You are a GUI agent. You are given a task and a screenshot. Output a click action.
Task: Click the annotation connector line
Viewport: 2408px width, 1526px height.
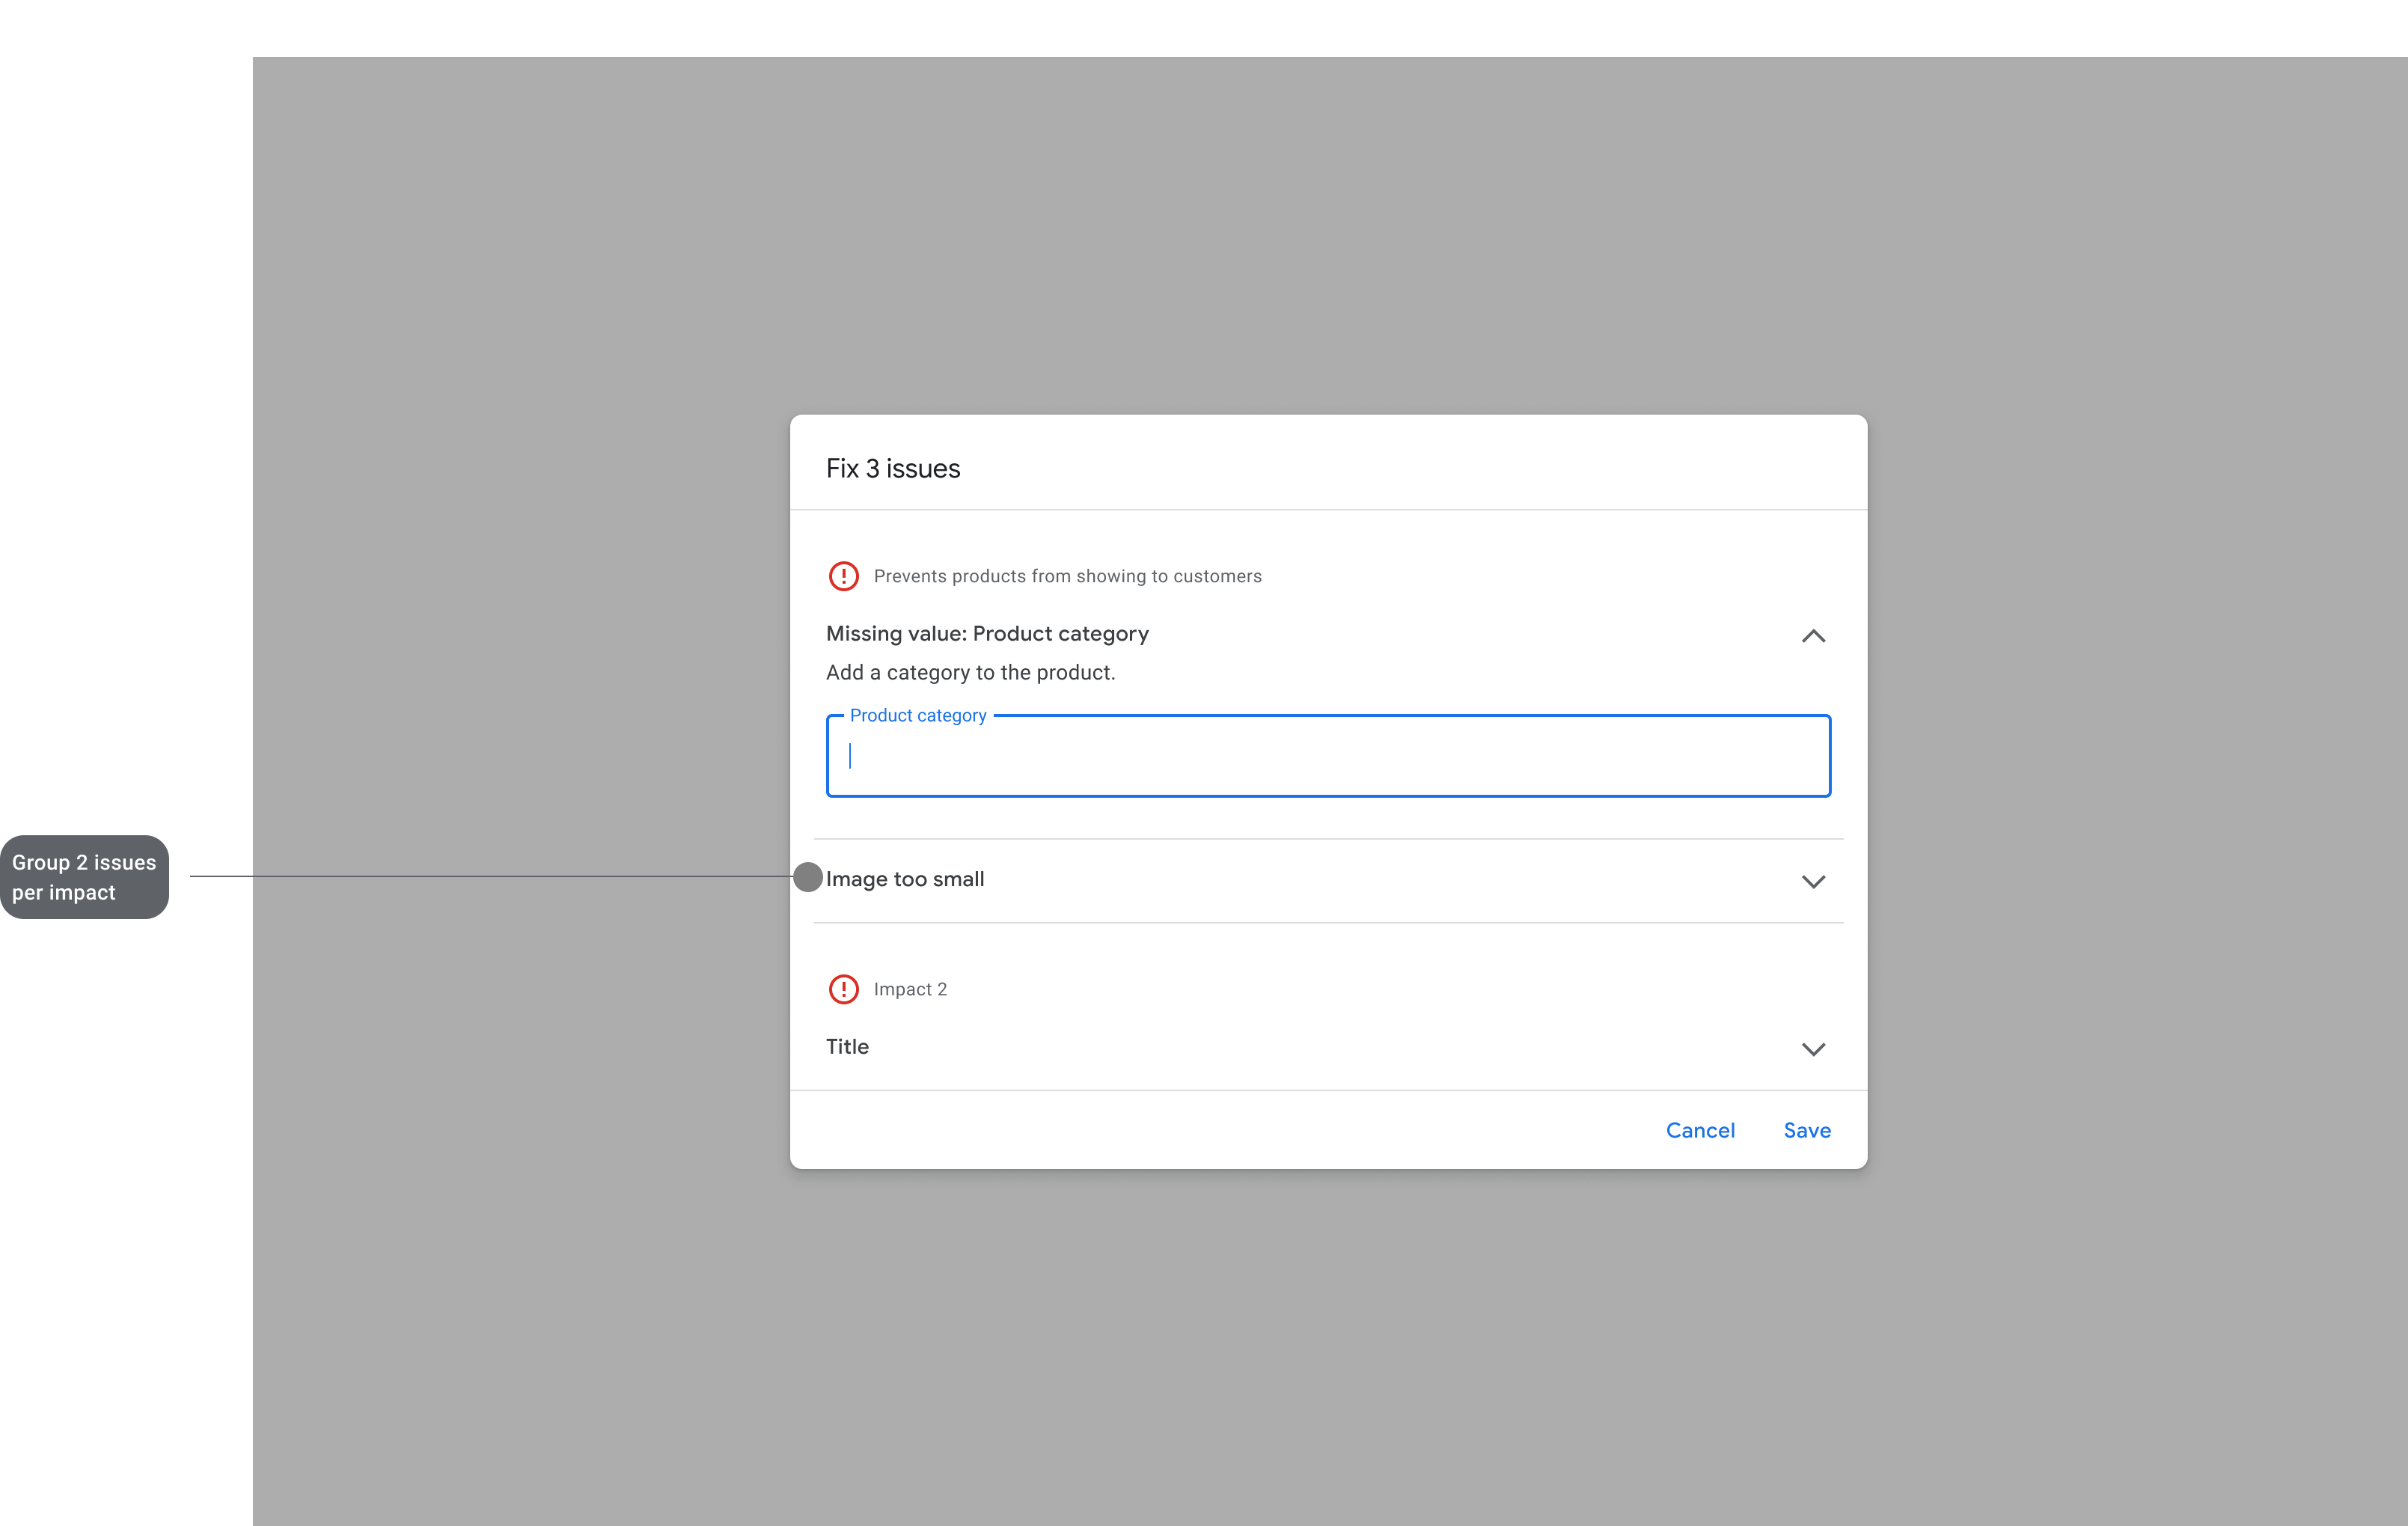click(490, 876)
